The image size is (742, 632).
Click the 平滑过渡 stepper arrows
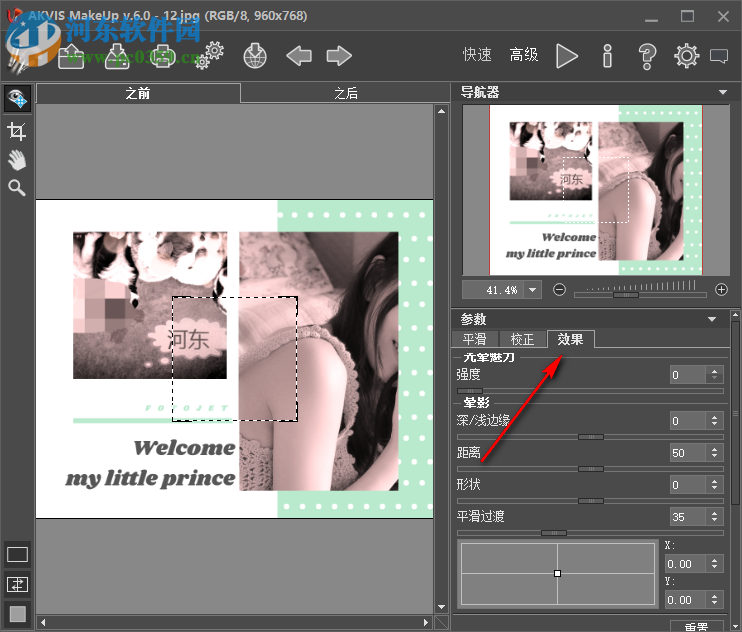point(715,517)
